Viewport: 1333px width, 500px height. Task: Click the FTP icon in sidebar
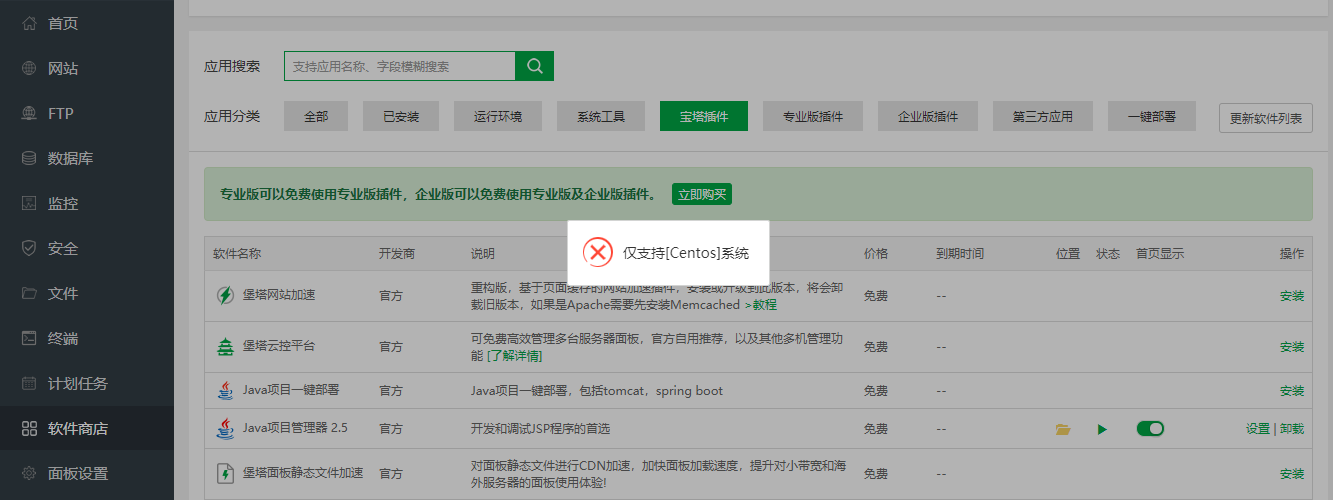(x=29, y=113)
